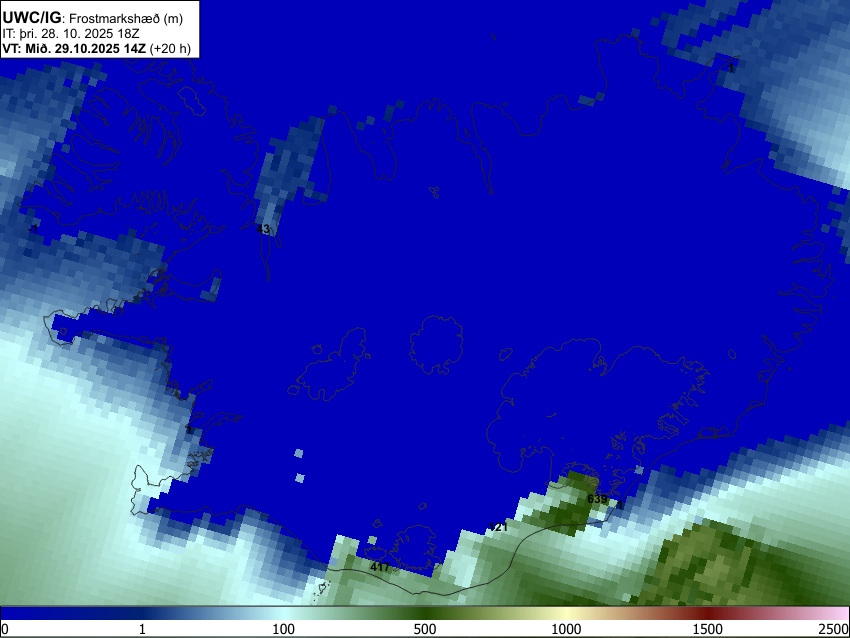
Task: Click the "(+20 h)" forecast offset
Action: 170,49
